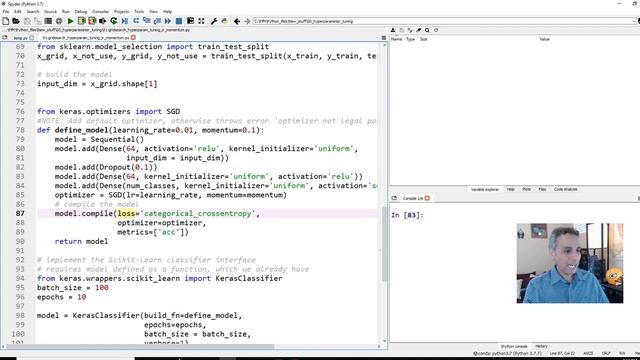Sort variables by Name column
The image size is (640, 360).
(x=396, y=39)
